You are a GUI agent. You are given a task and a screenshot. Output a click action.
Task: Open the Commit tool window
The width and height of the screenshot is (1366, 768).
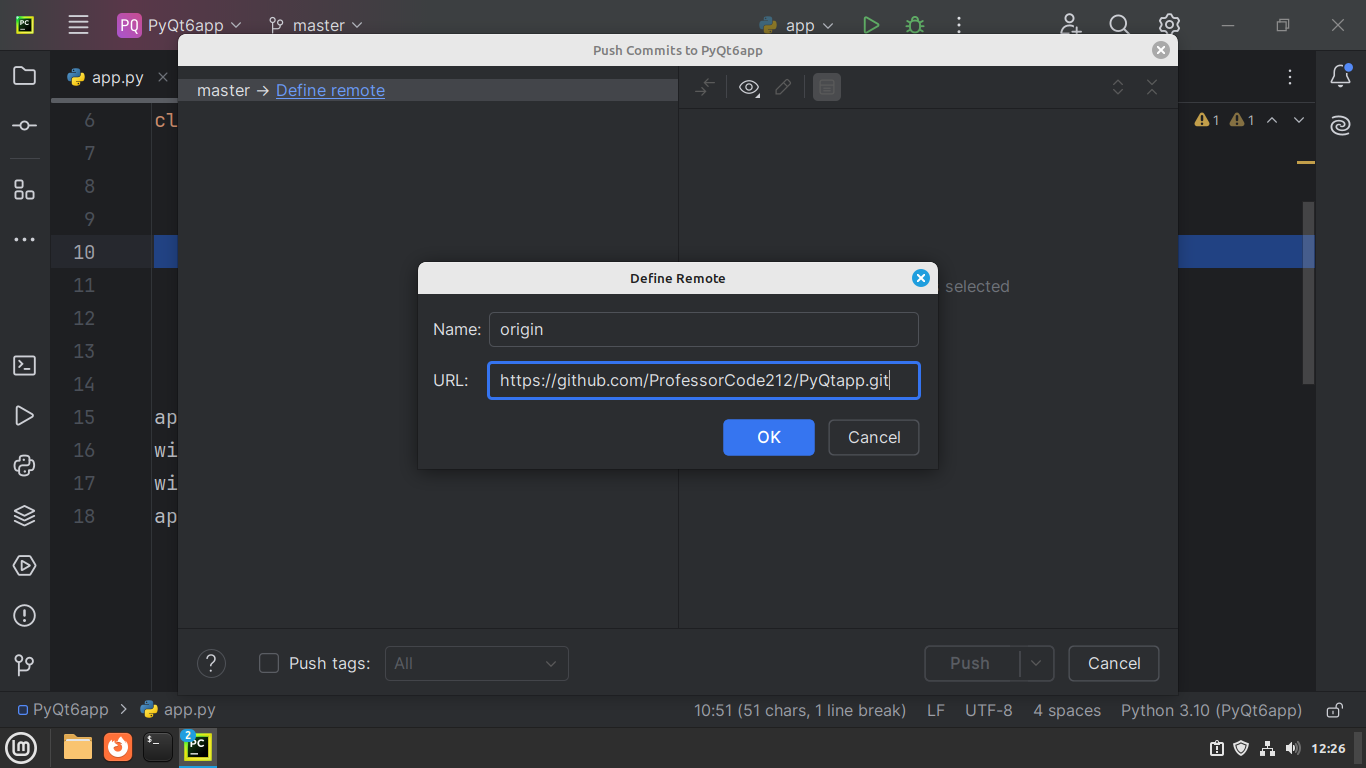(25, 126)
